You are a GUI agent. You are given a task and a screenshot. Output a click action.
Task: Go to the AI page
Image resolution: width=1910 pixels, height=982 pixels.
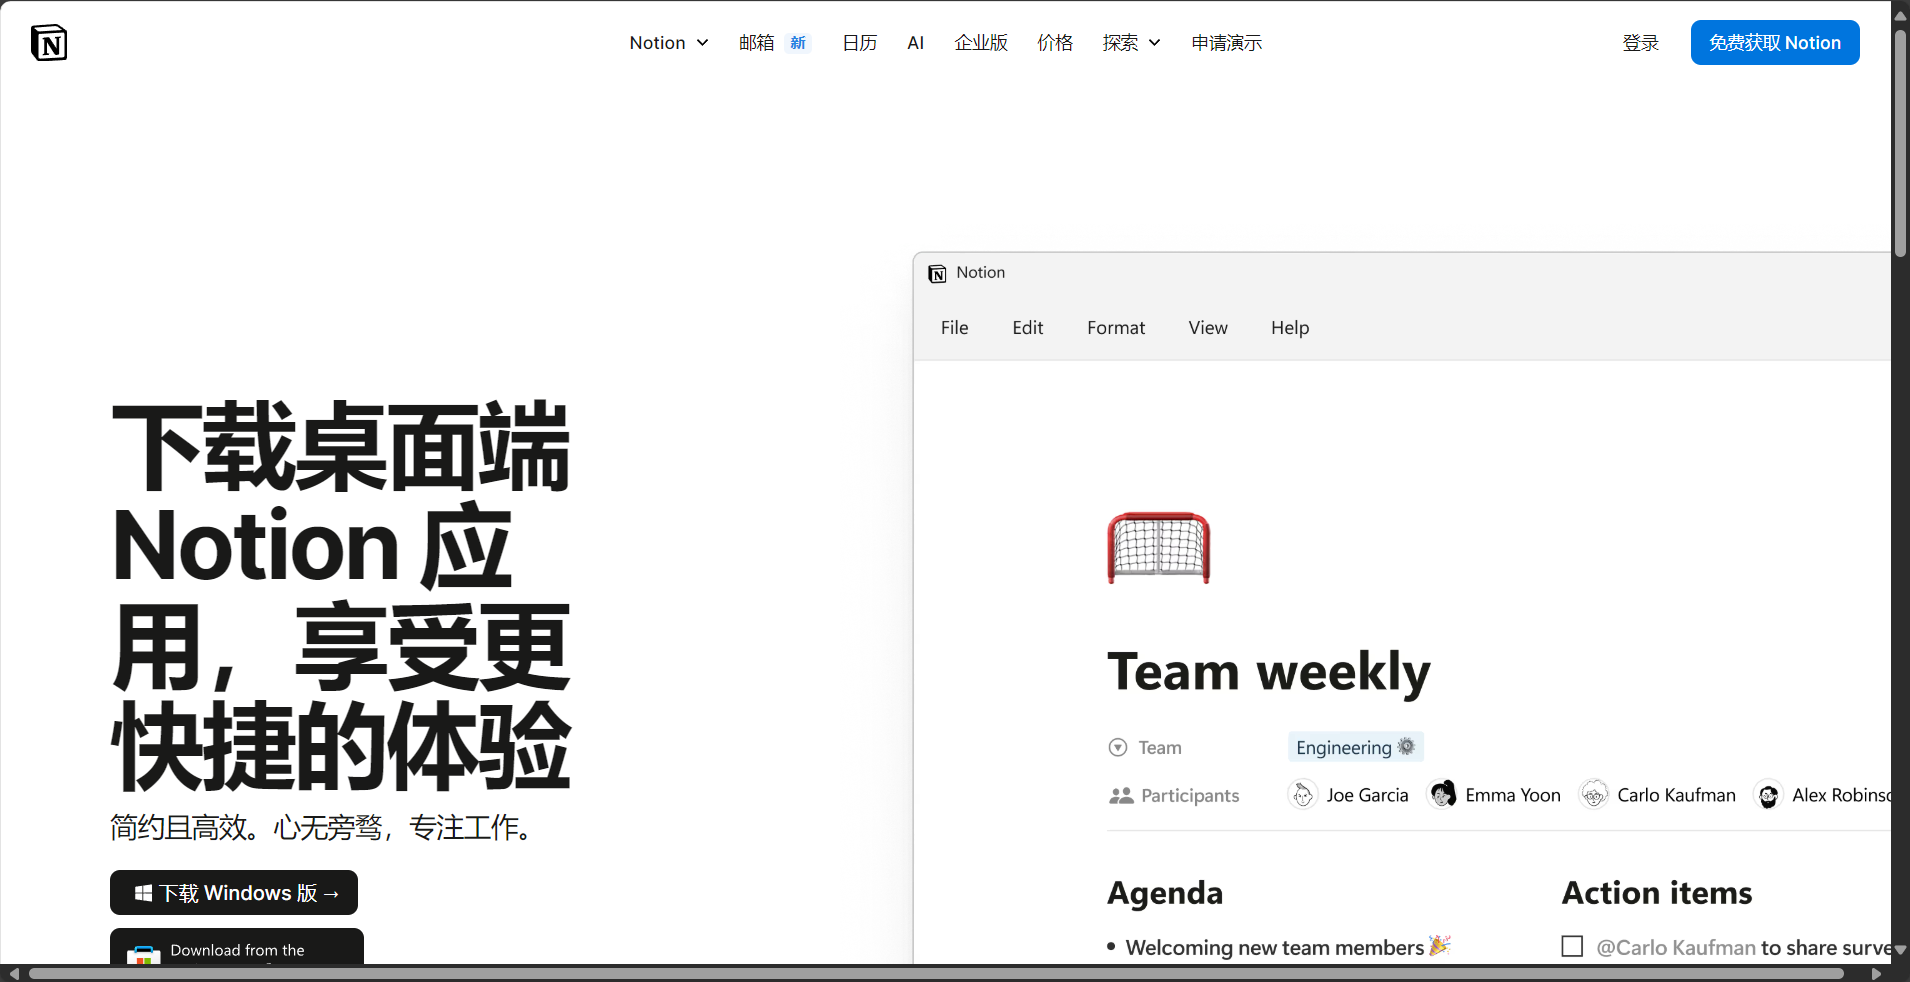(x=916, y=43)
